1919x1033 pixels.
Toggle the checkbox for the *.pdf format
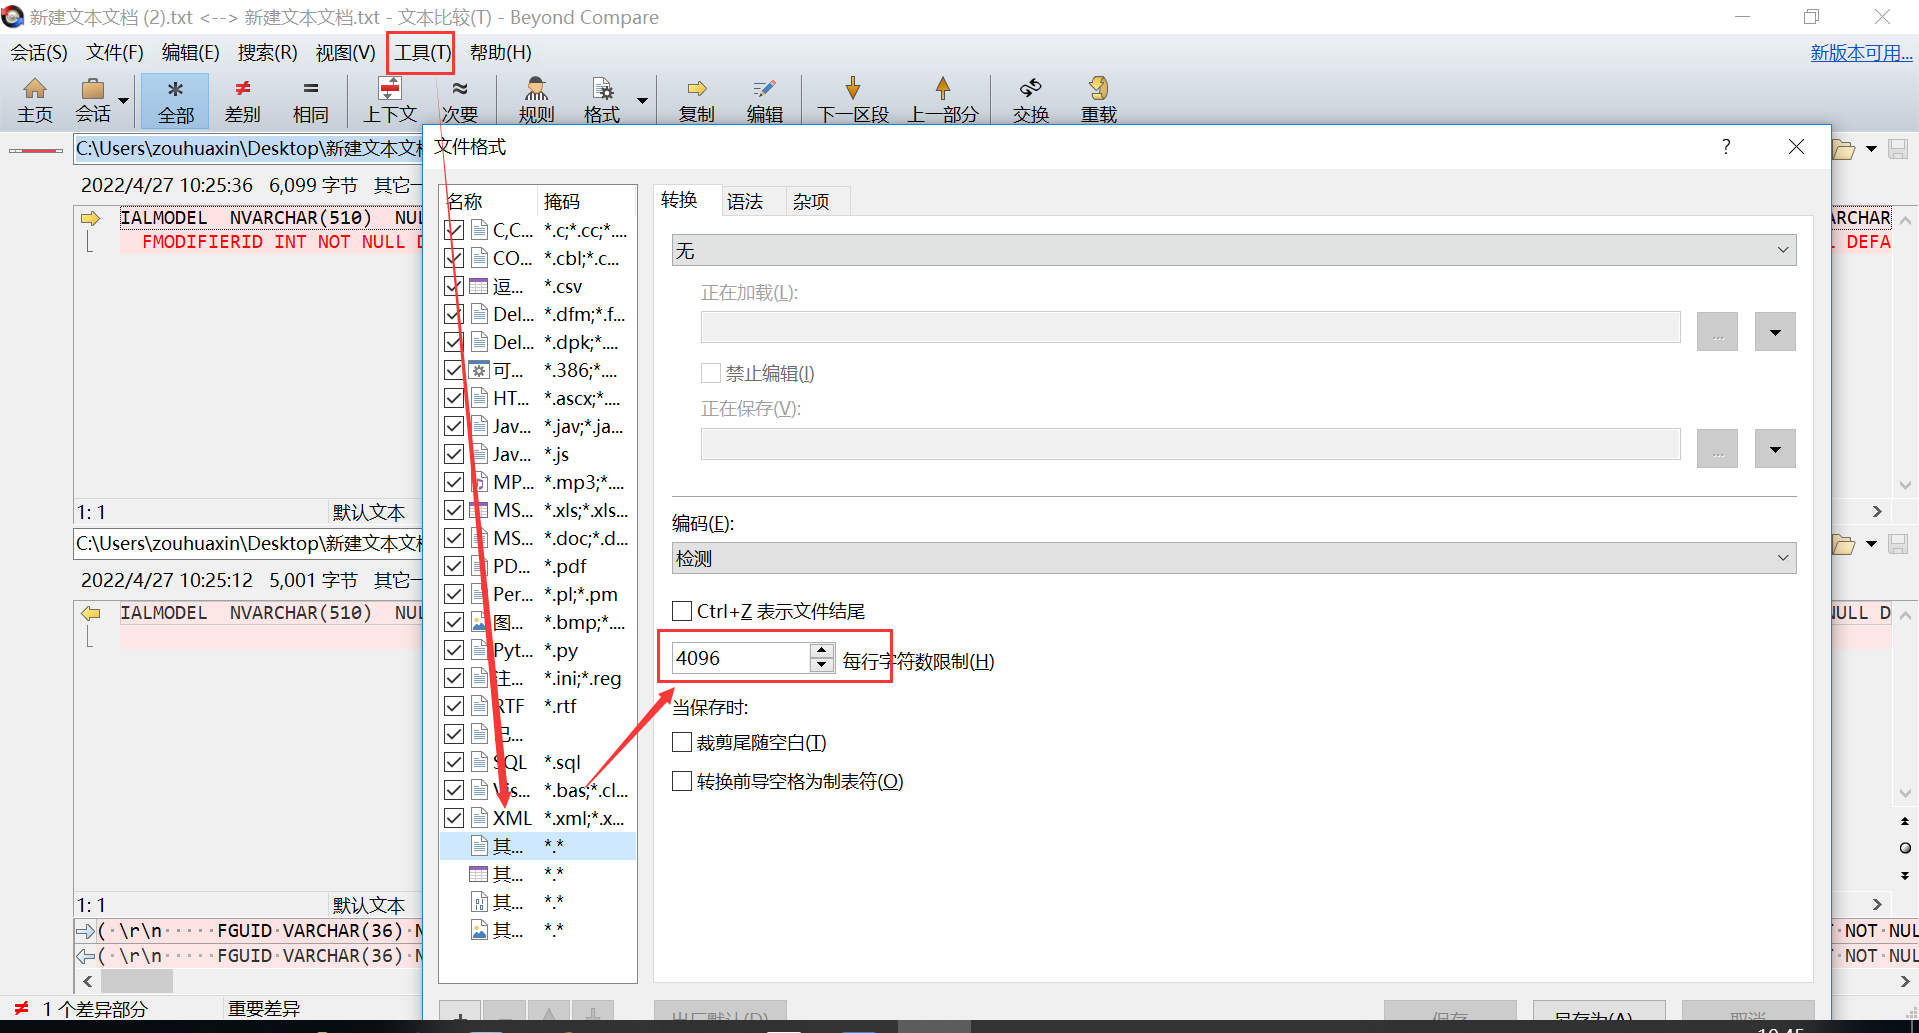454,566
